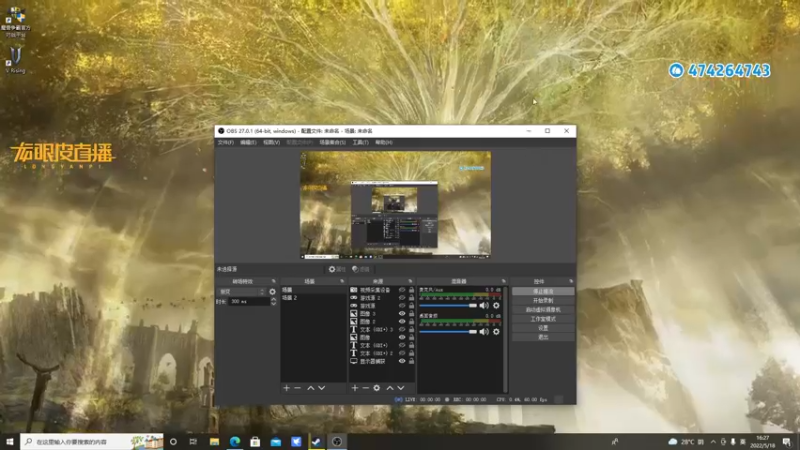Adjust the 麦克风/Aux volume slider
This screenshot has height=450, width=800.
(448, 306)
